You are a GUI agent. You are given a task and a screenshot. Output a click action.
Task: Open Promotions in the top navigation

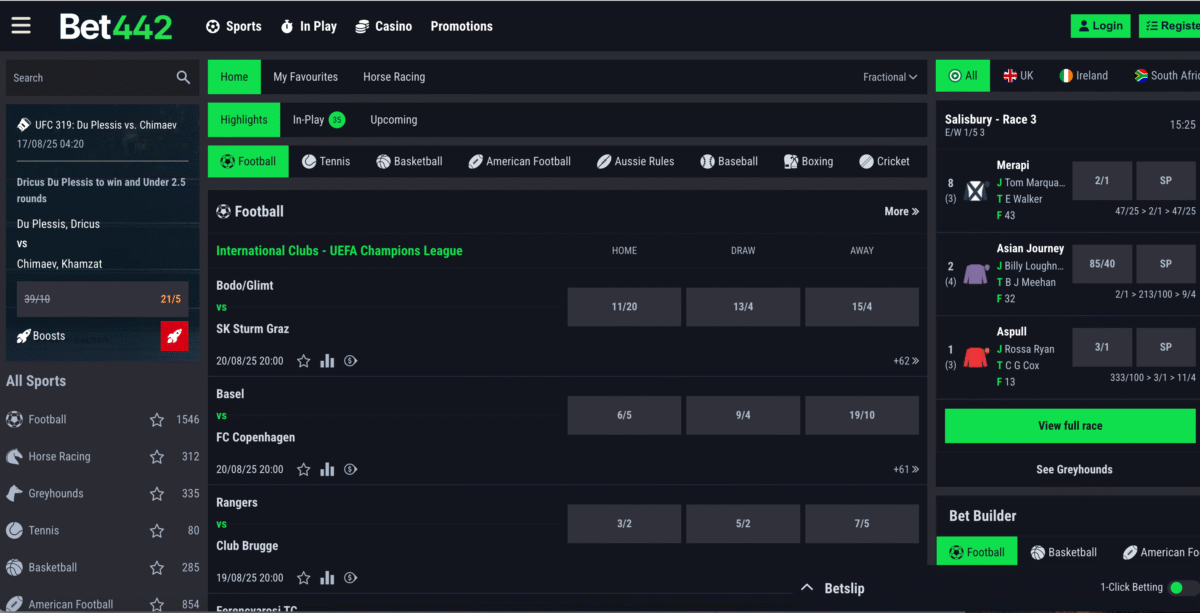pyautogui.click(x=461, y=26)
